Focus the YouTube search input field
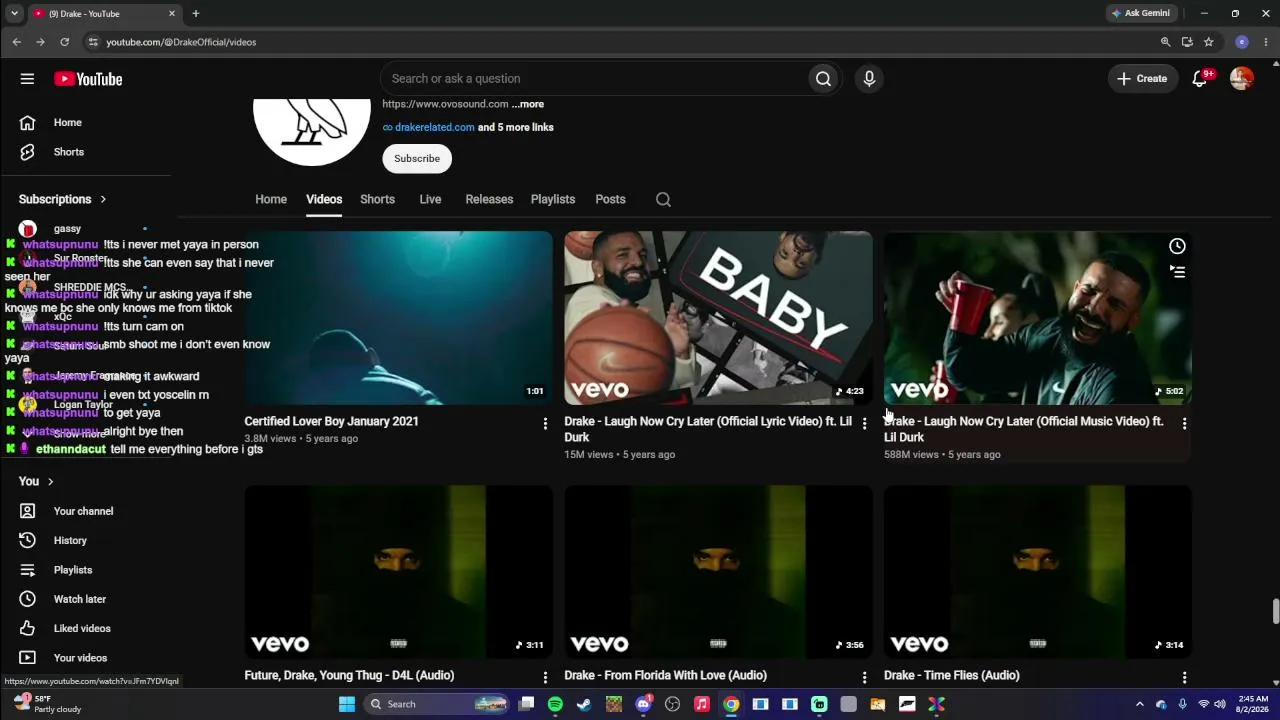 (594, 79)
